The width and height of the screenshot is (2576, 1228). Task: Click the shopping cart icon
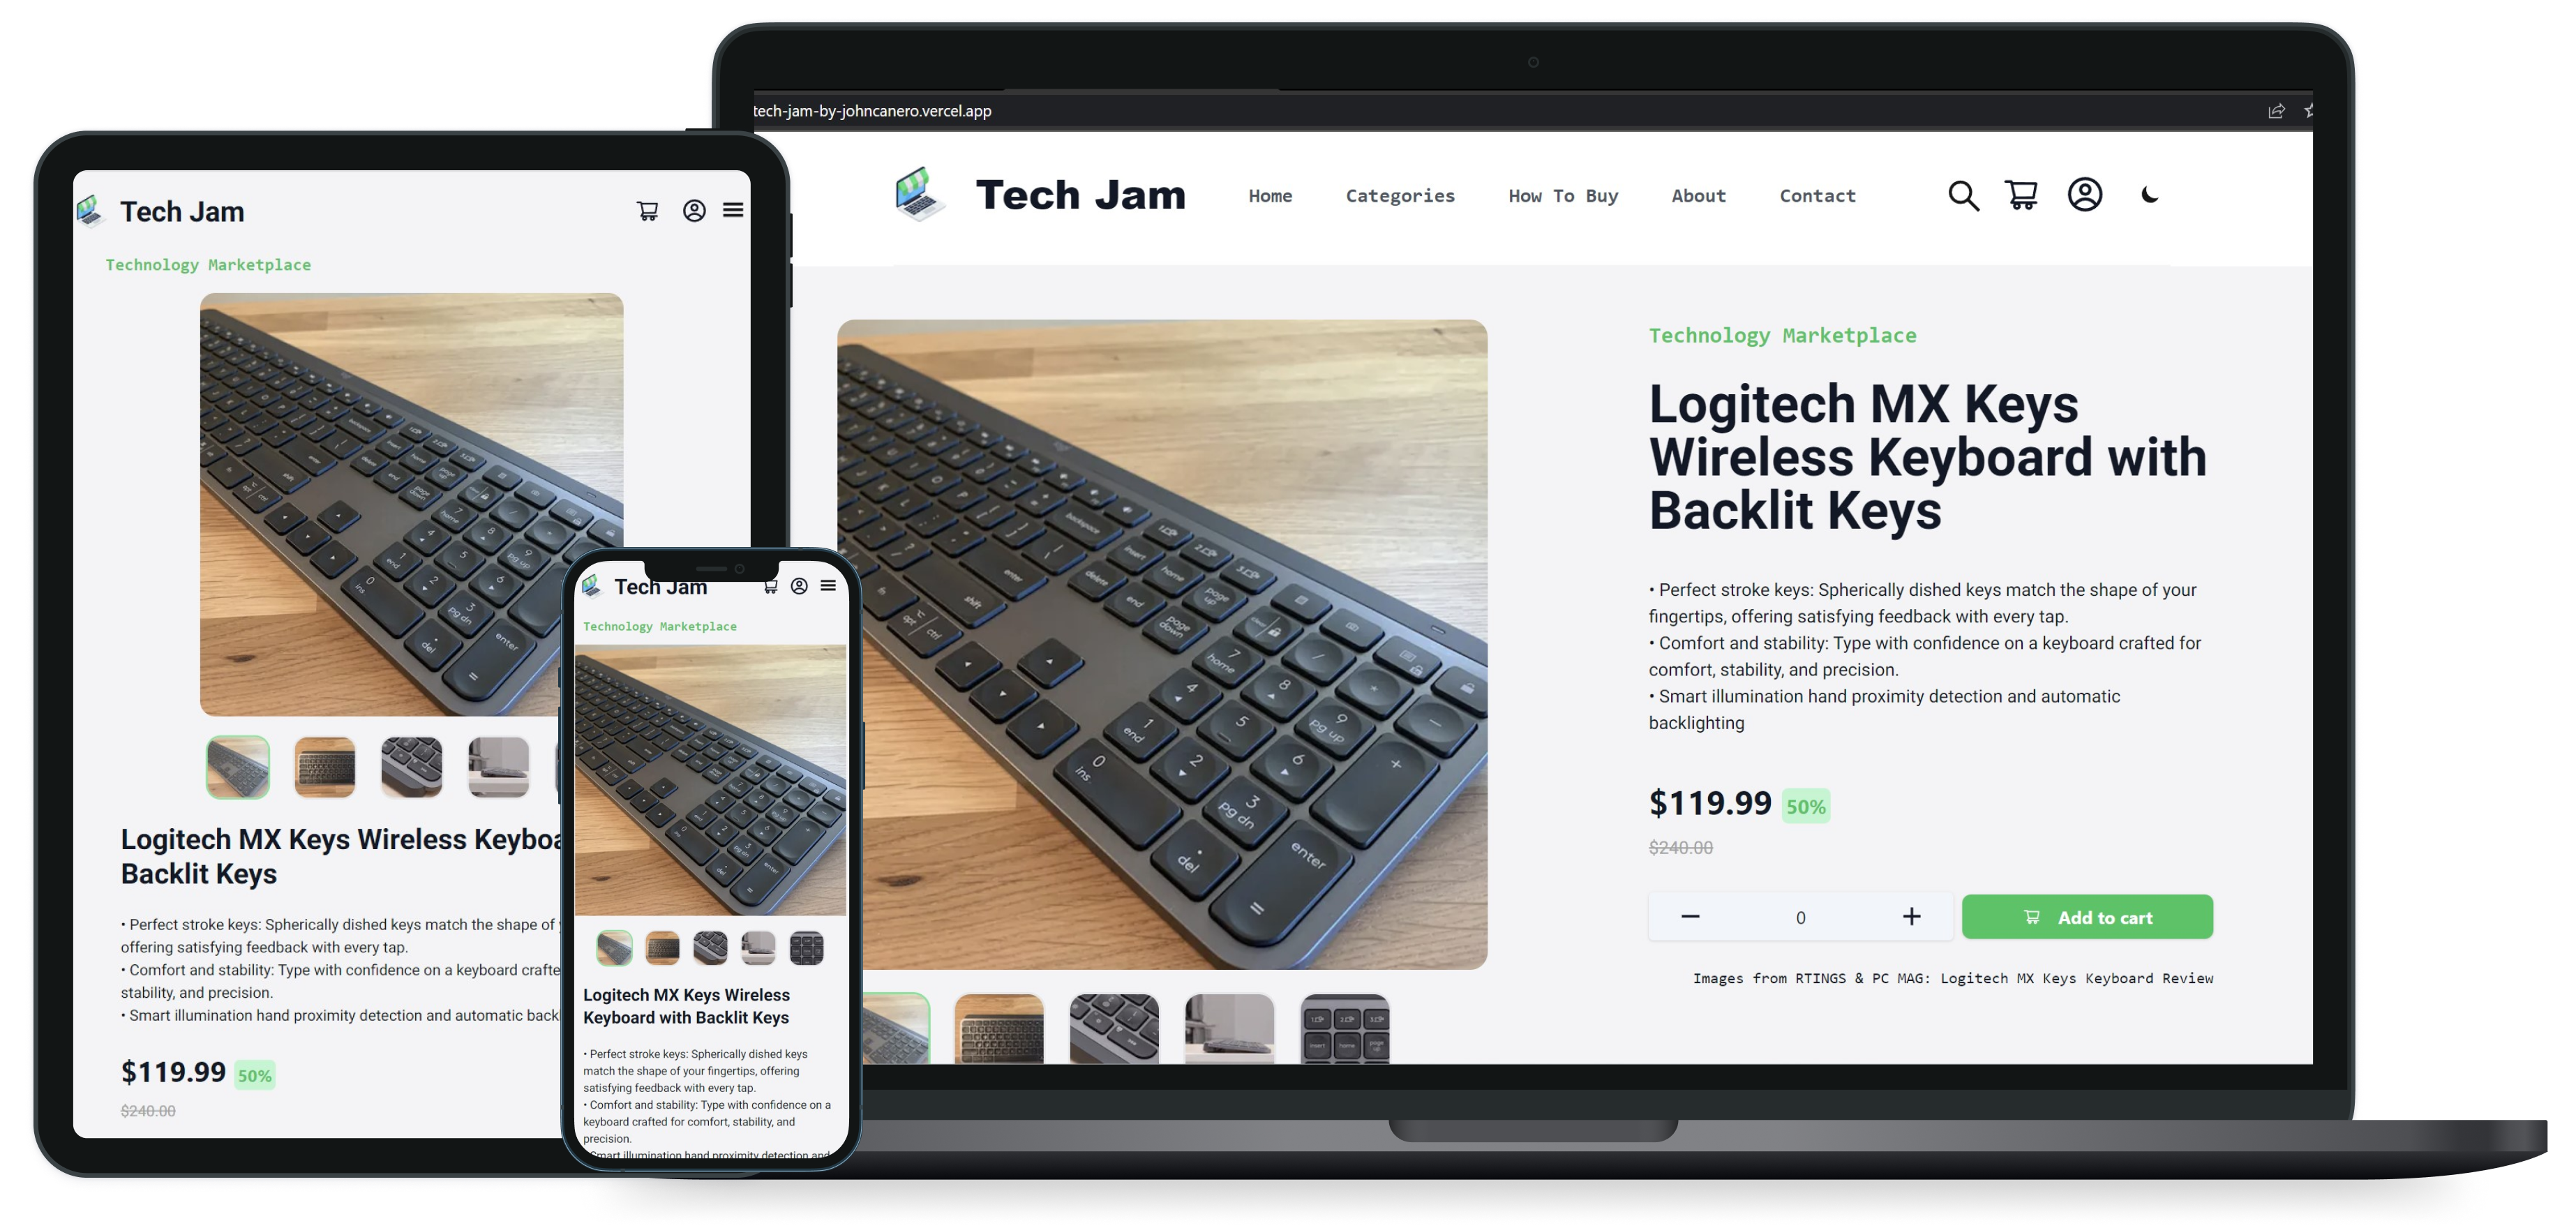pos(2023,194)
